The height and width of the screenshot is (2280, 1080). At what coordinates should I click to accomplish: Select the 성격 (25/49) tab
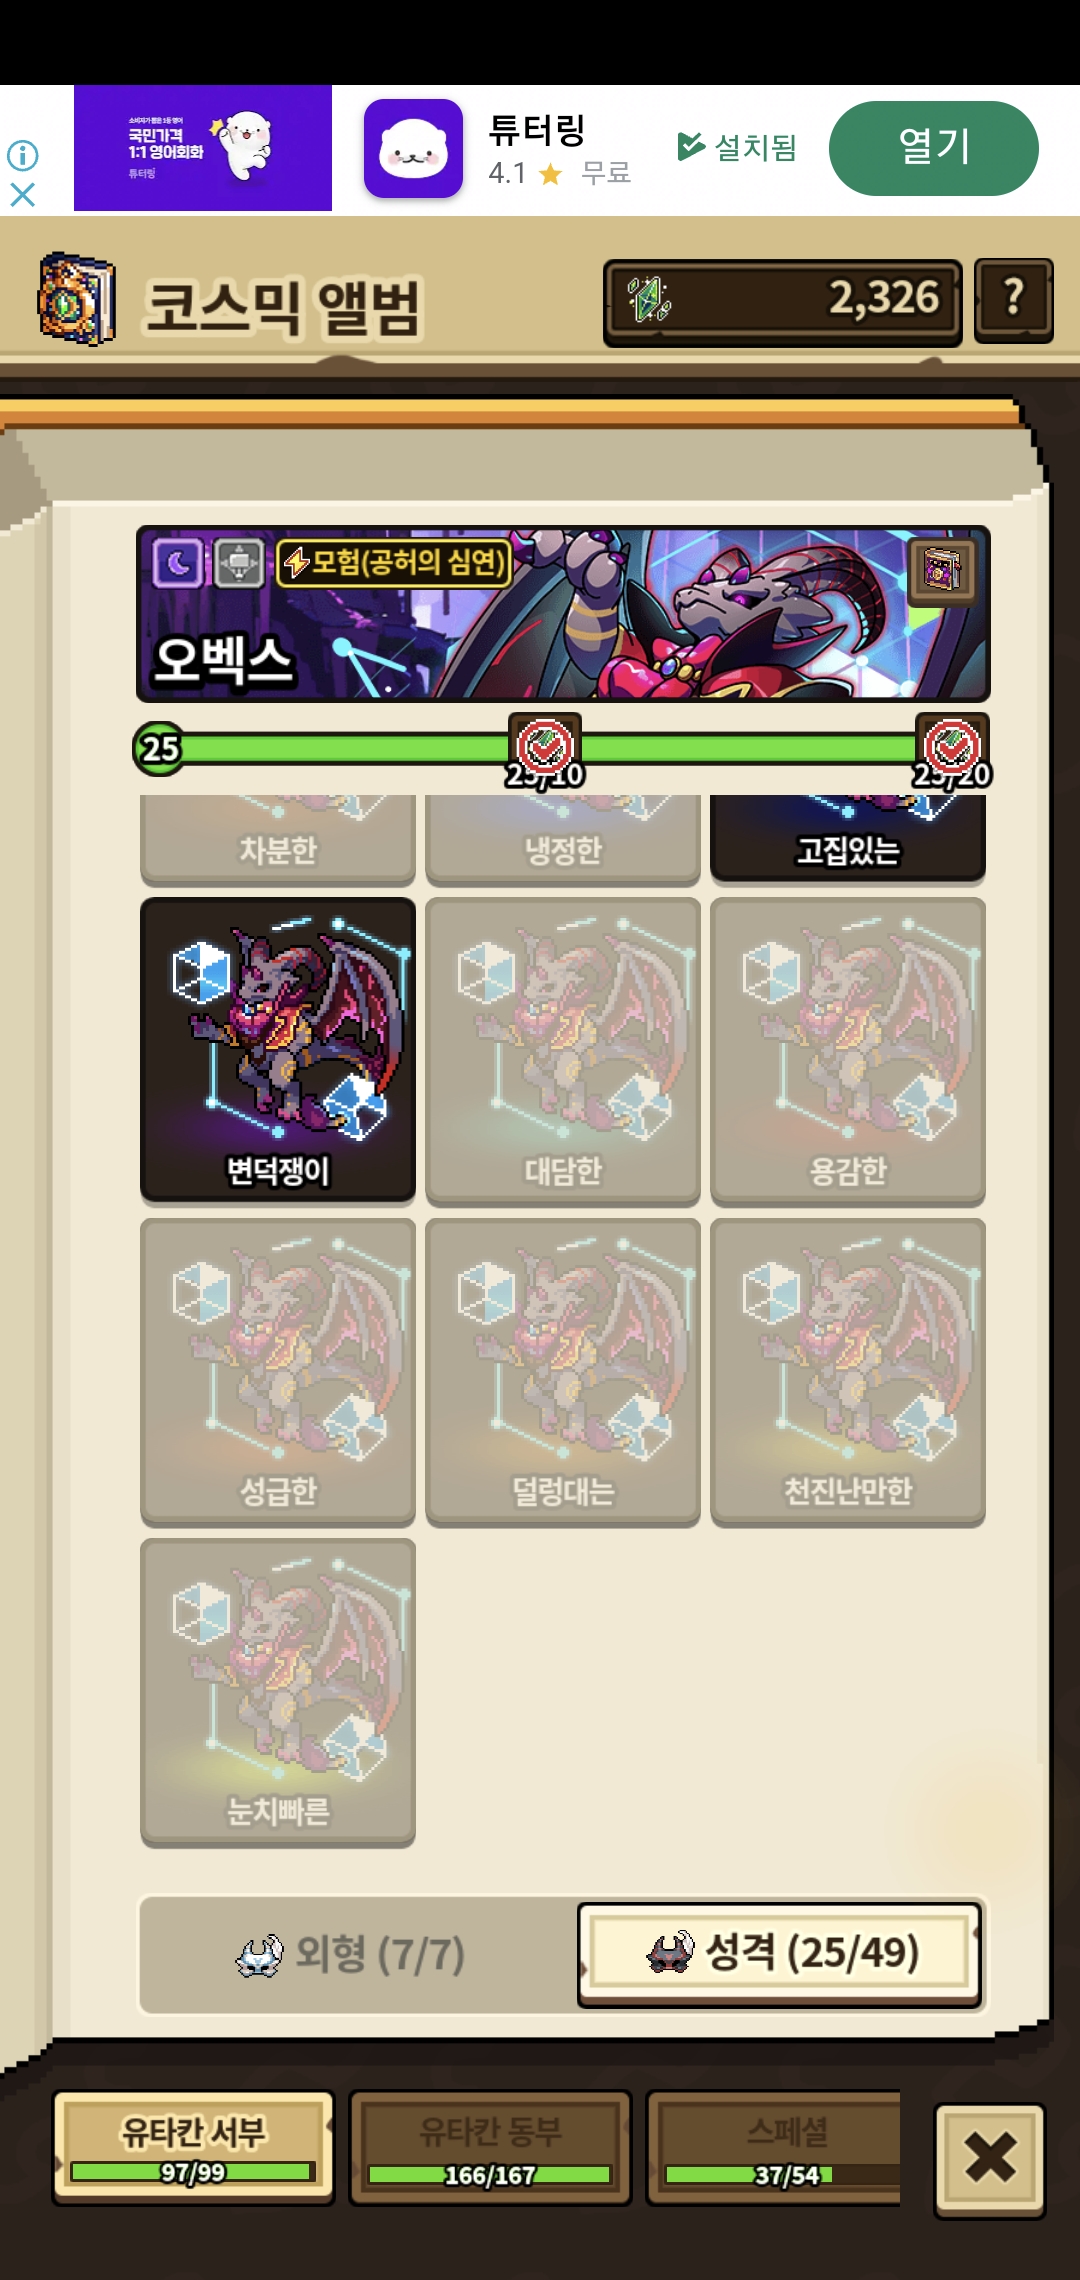tap(779, 1954)
